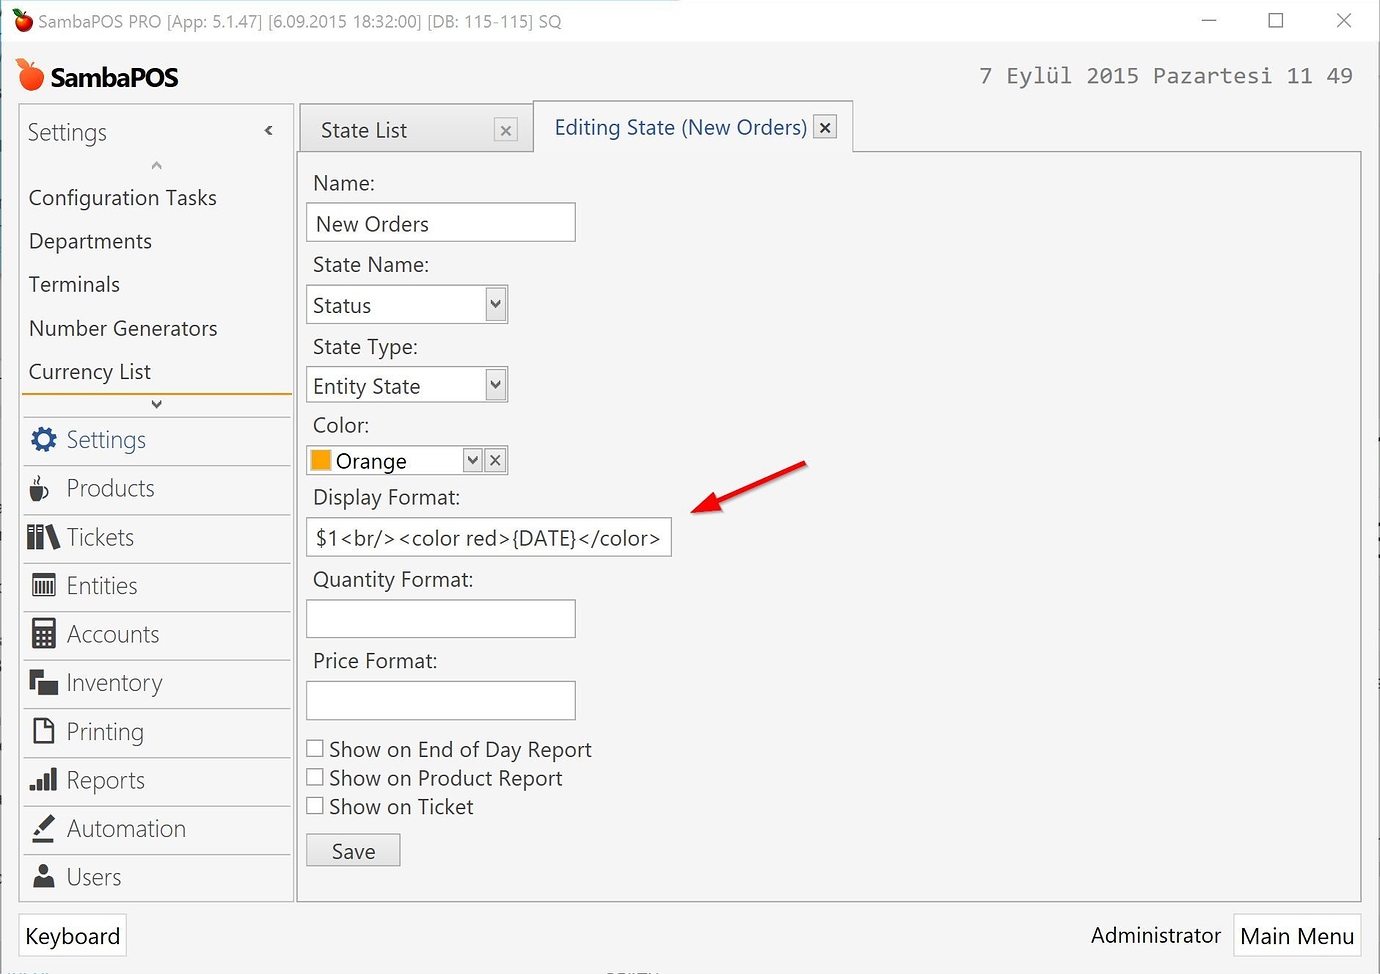Viewport: 1380px width, 974px height.
Task: Save the New Orders state
Action: coord(352,850)
